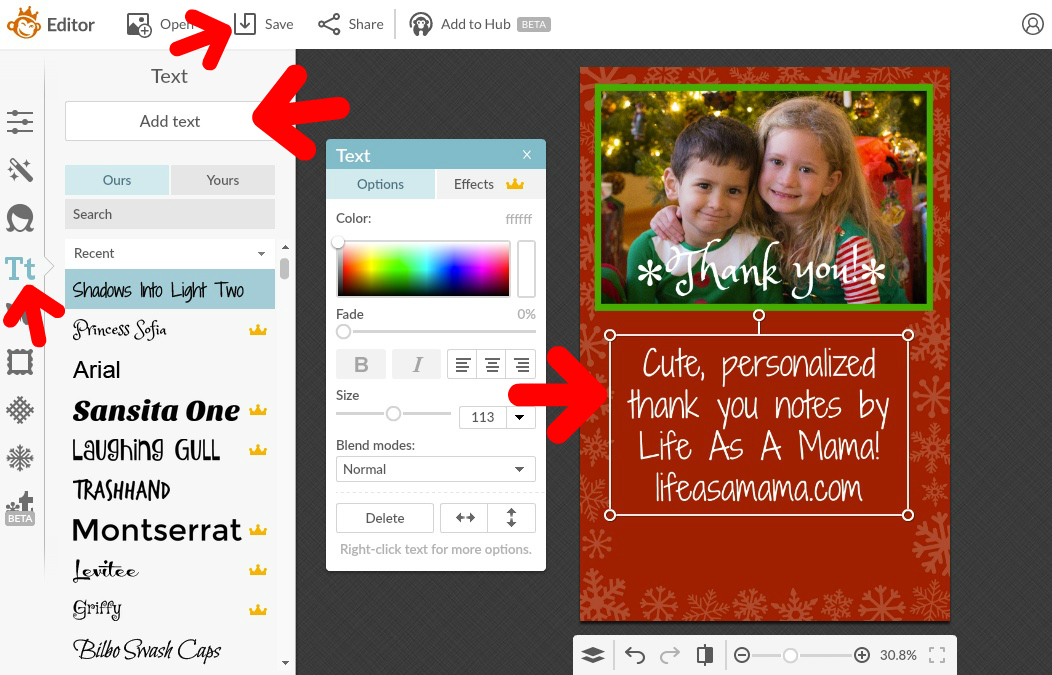Open the Frames tool in sidebar
Image resolution: width=1052 pixels, height=675 pixels.
(x=20, y=362)
